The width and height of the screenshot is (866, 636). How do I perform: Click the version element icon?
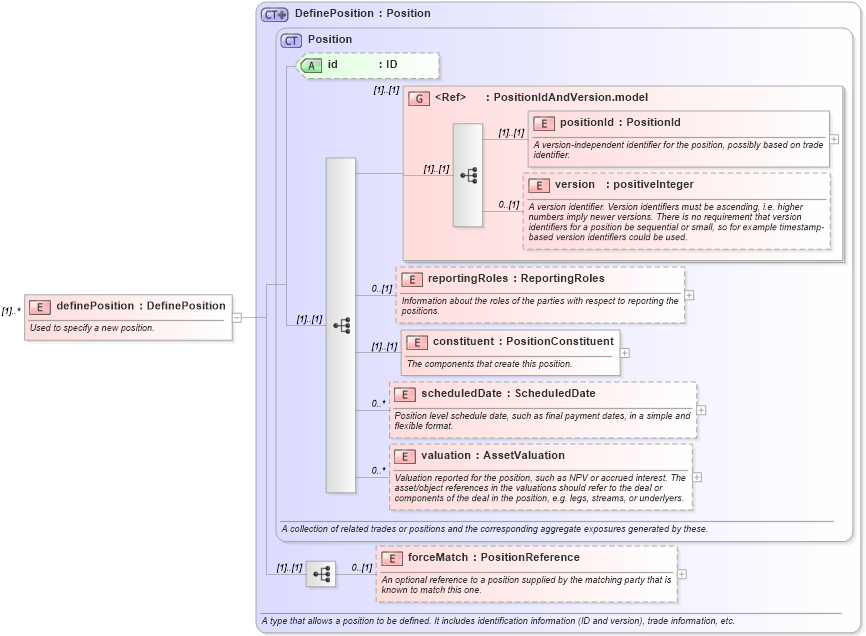tap(537, 185)
